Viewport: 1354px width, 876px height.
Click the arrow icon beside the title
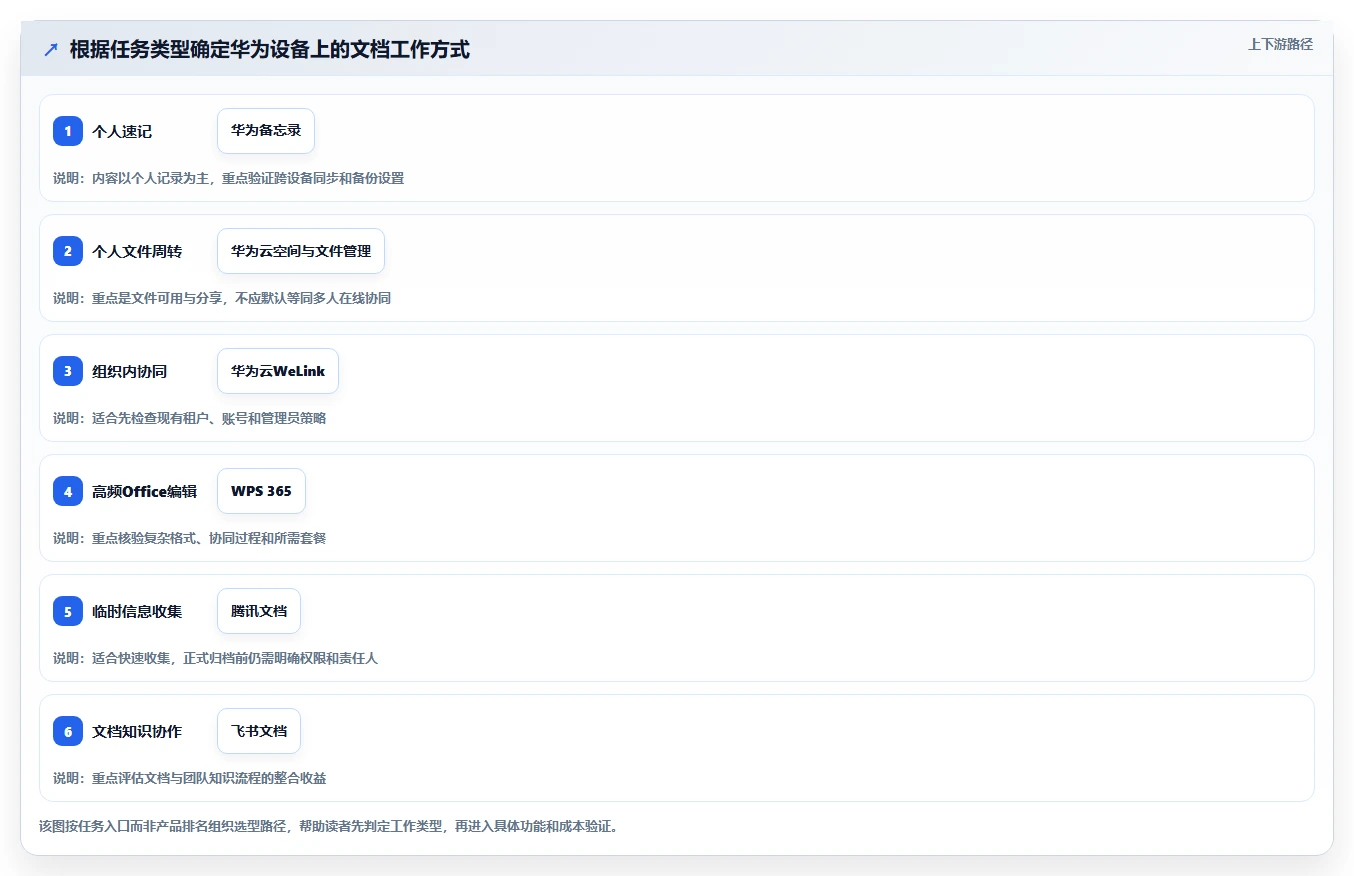click(51, 49)
